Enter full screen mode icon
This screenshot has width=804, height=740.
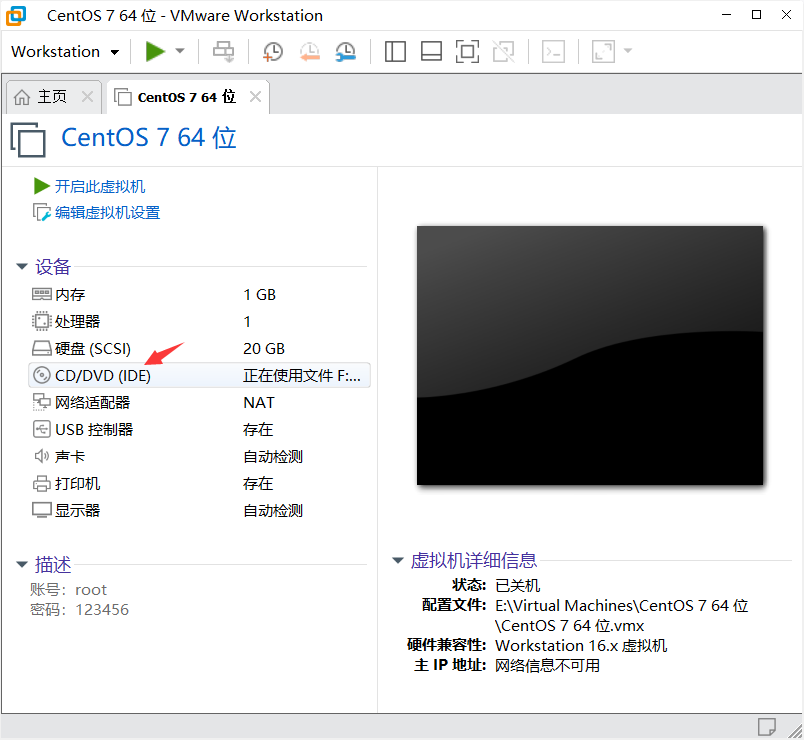click(467, 51)
